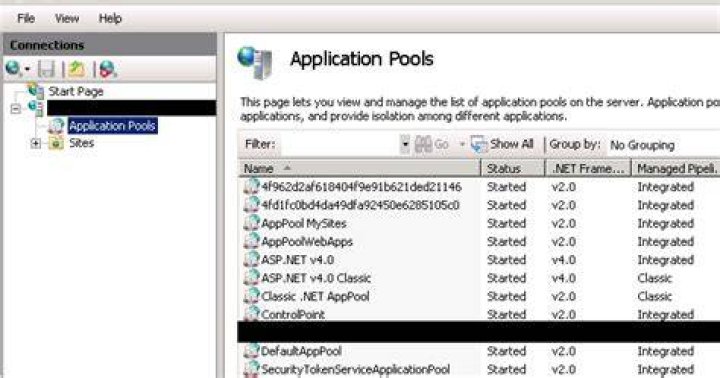Screen dimensions: 720x378
Task: Click the AppPoolWebApps icon
Action: (x=251, y=241)
